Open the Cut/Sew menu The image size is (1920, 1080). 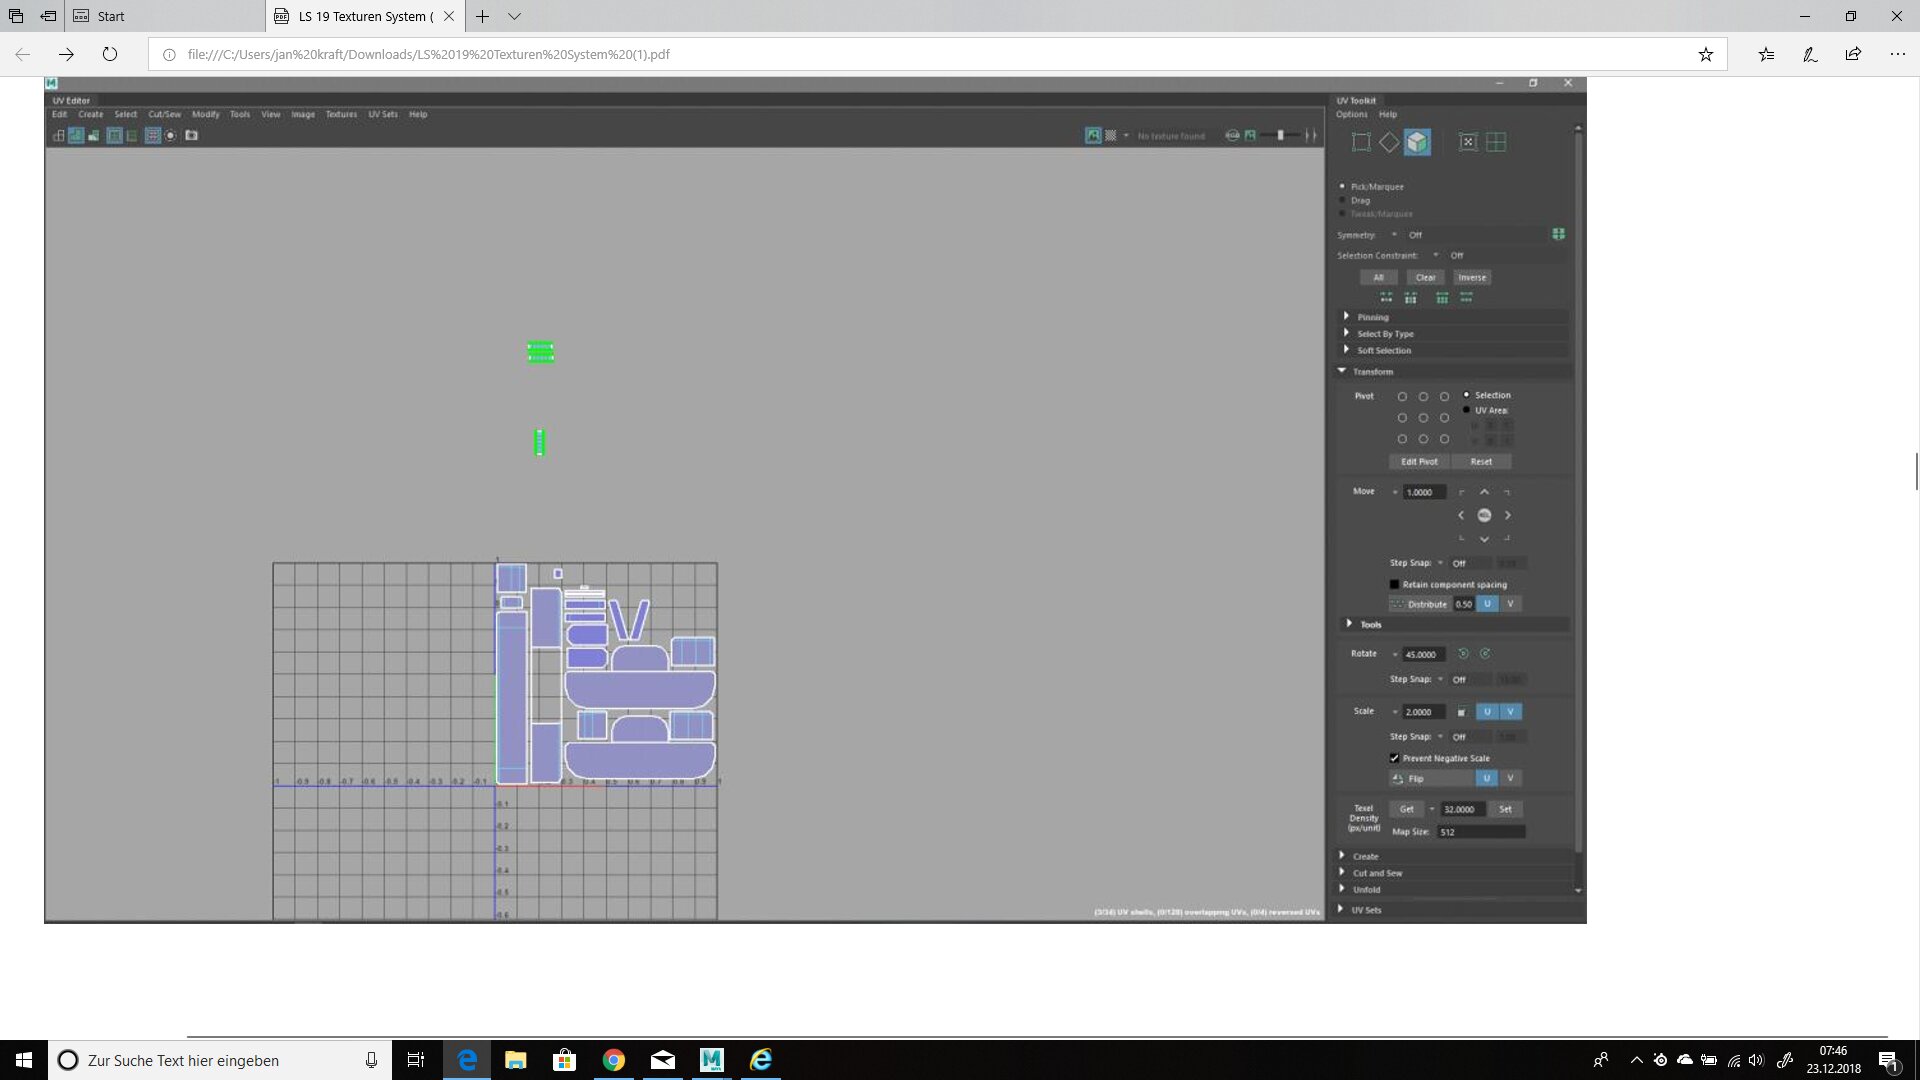click(x=164, y=115)
